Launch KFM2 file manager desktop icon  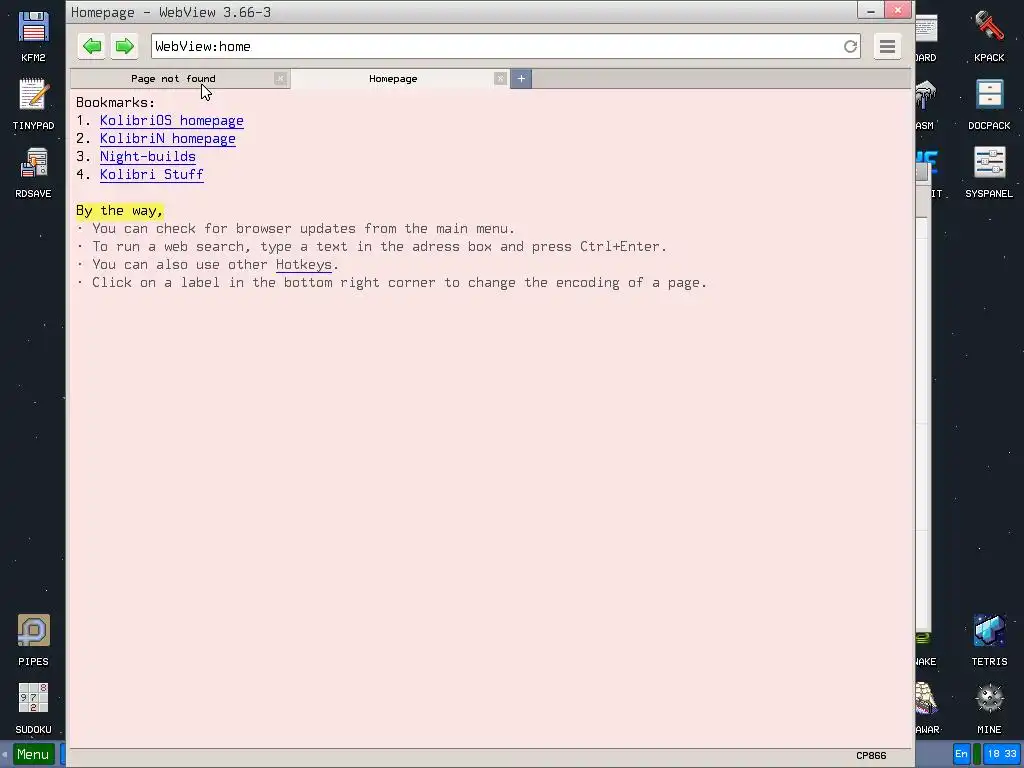click(x=33, y=37)
